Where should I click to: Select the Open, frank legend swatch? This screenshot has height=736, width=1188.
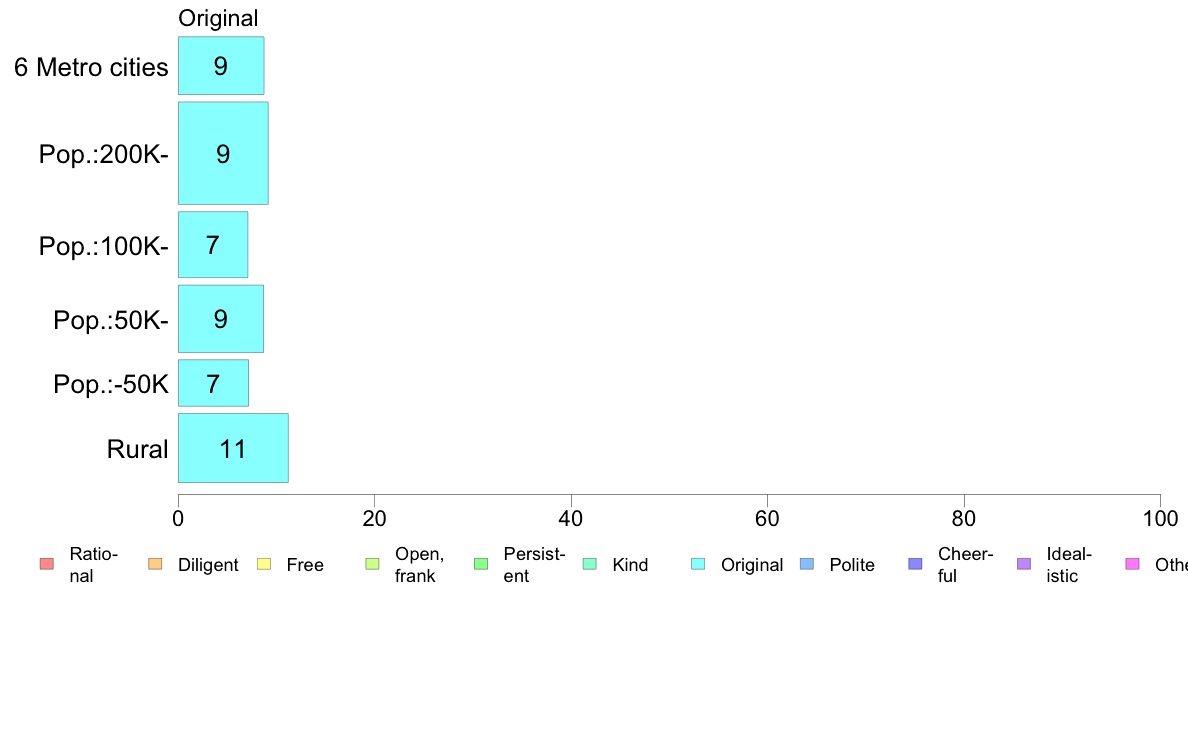[372, 564]
